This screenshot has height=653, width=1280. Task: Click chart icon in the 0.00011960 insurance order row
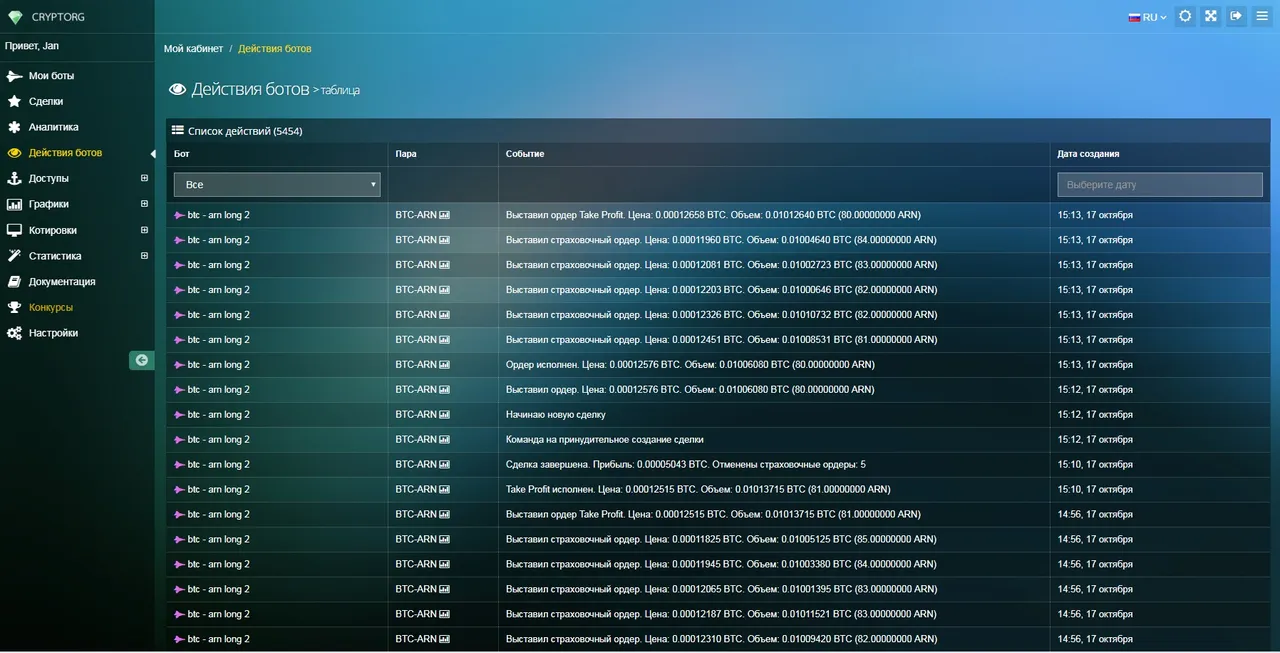445,240
